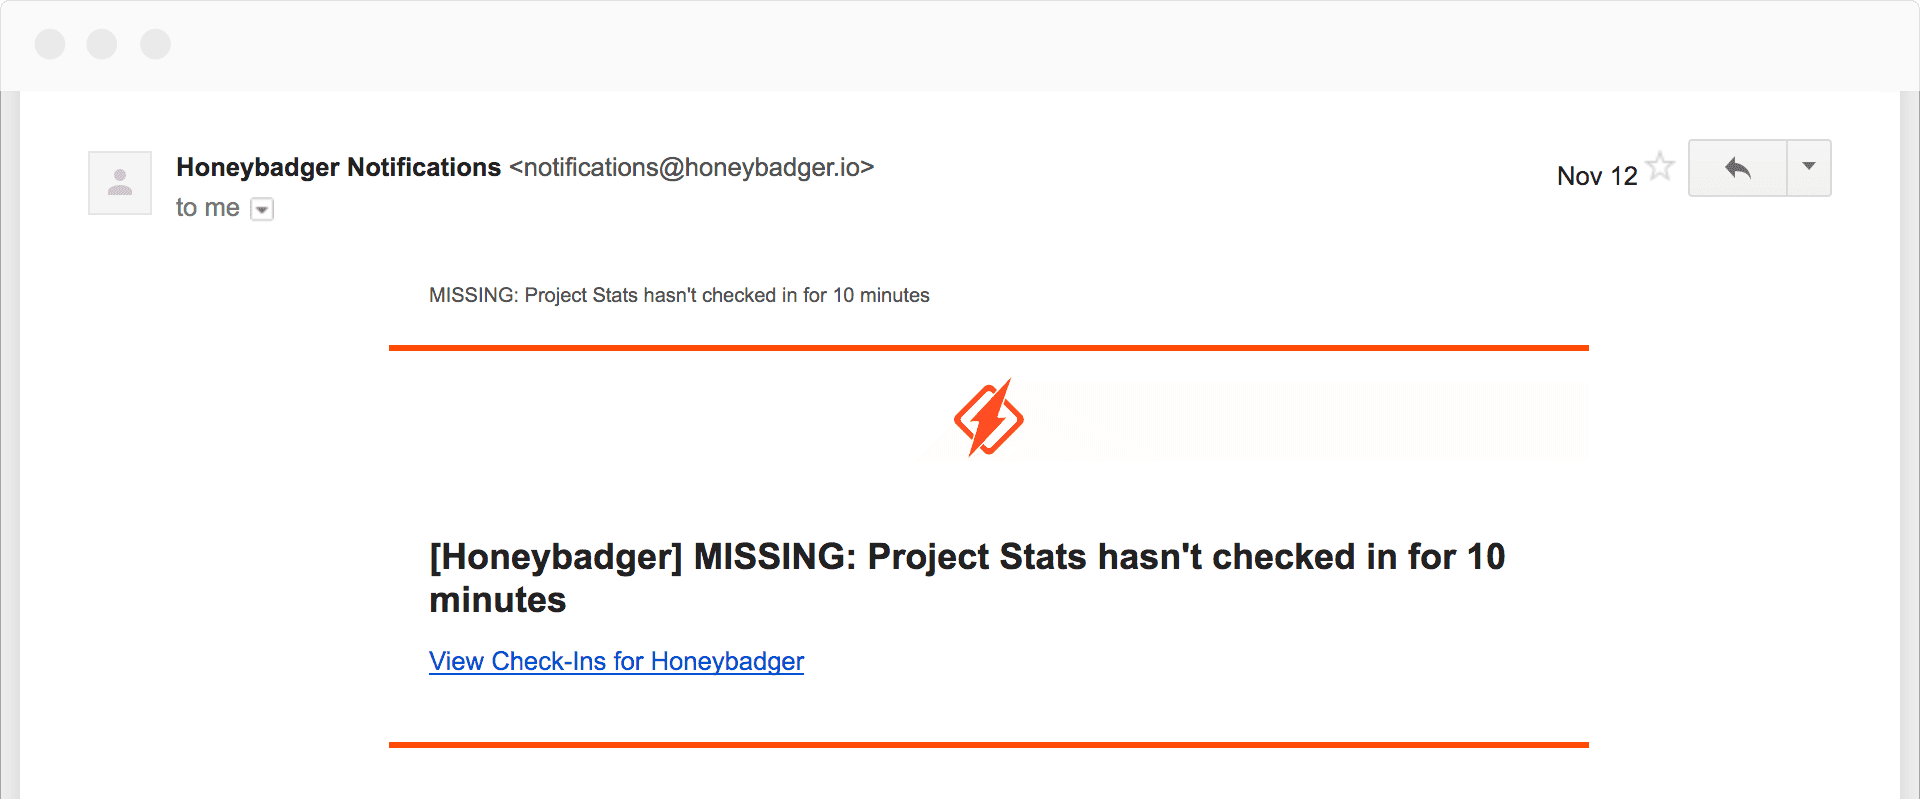Click the Nov 12 date stamp
This screenshot has width=1920, height=799.
[1597, 176]
